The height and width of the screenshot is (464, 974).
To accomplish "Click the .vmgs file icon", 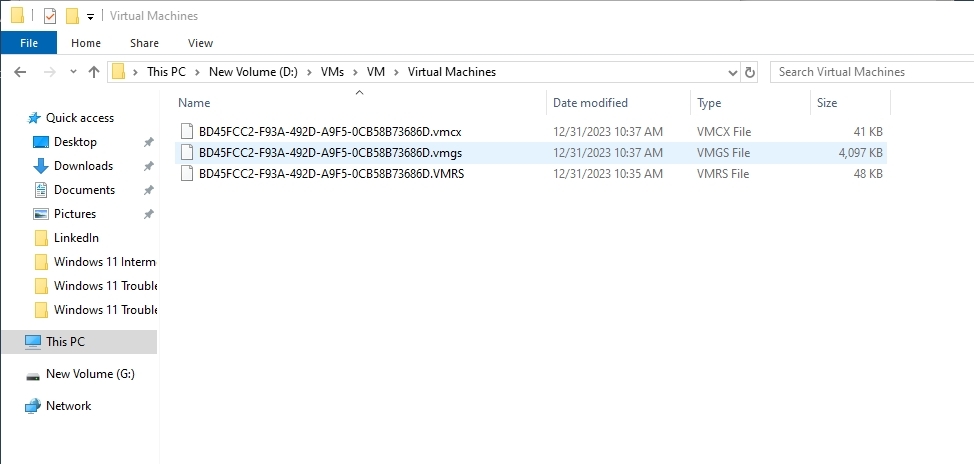I will click(x=187, y=153).
